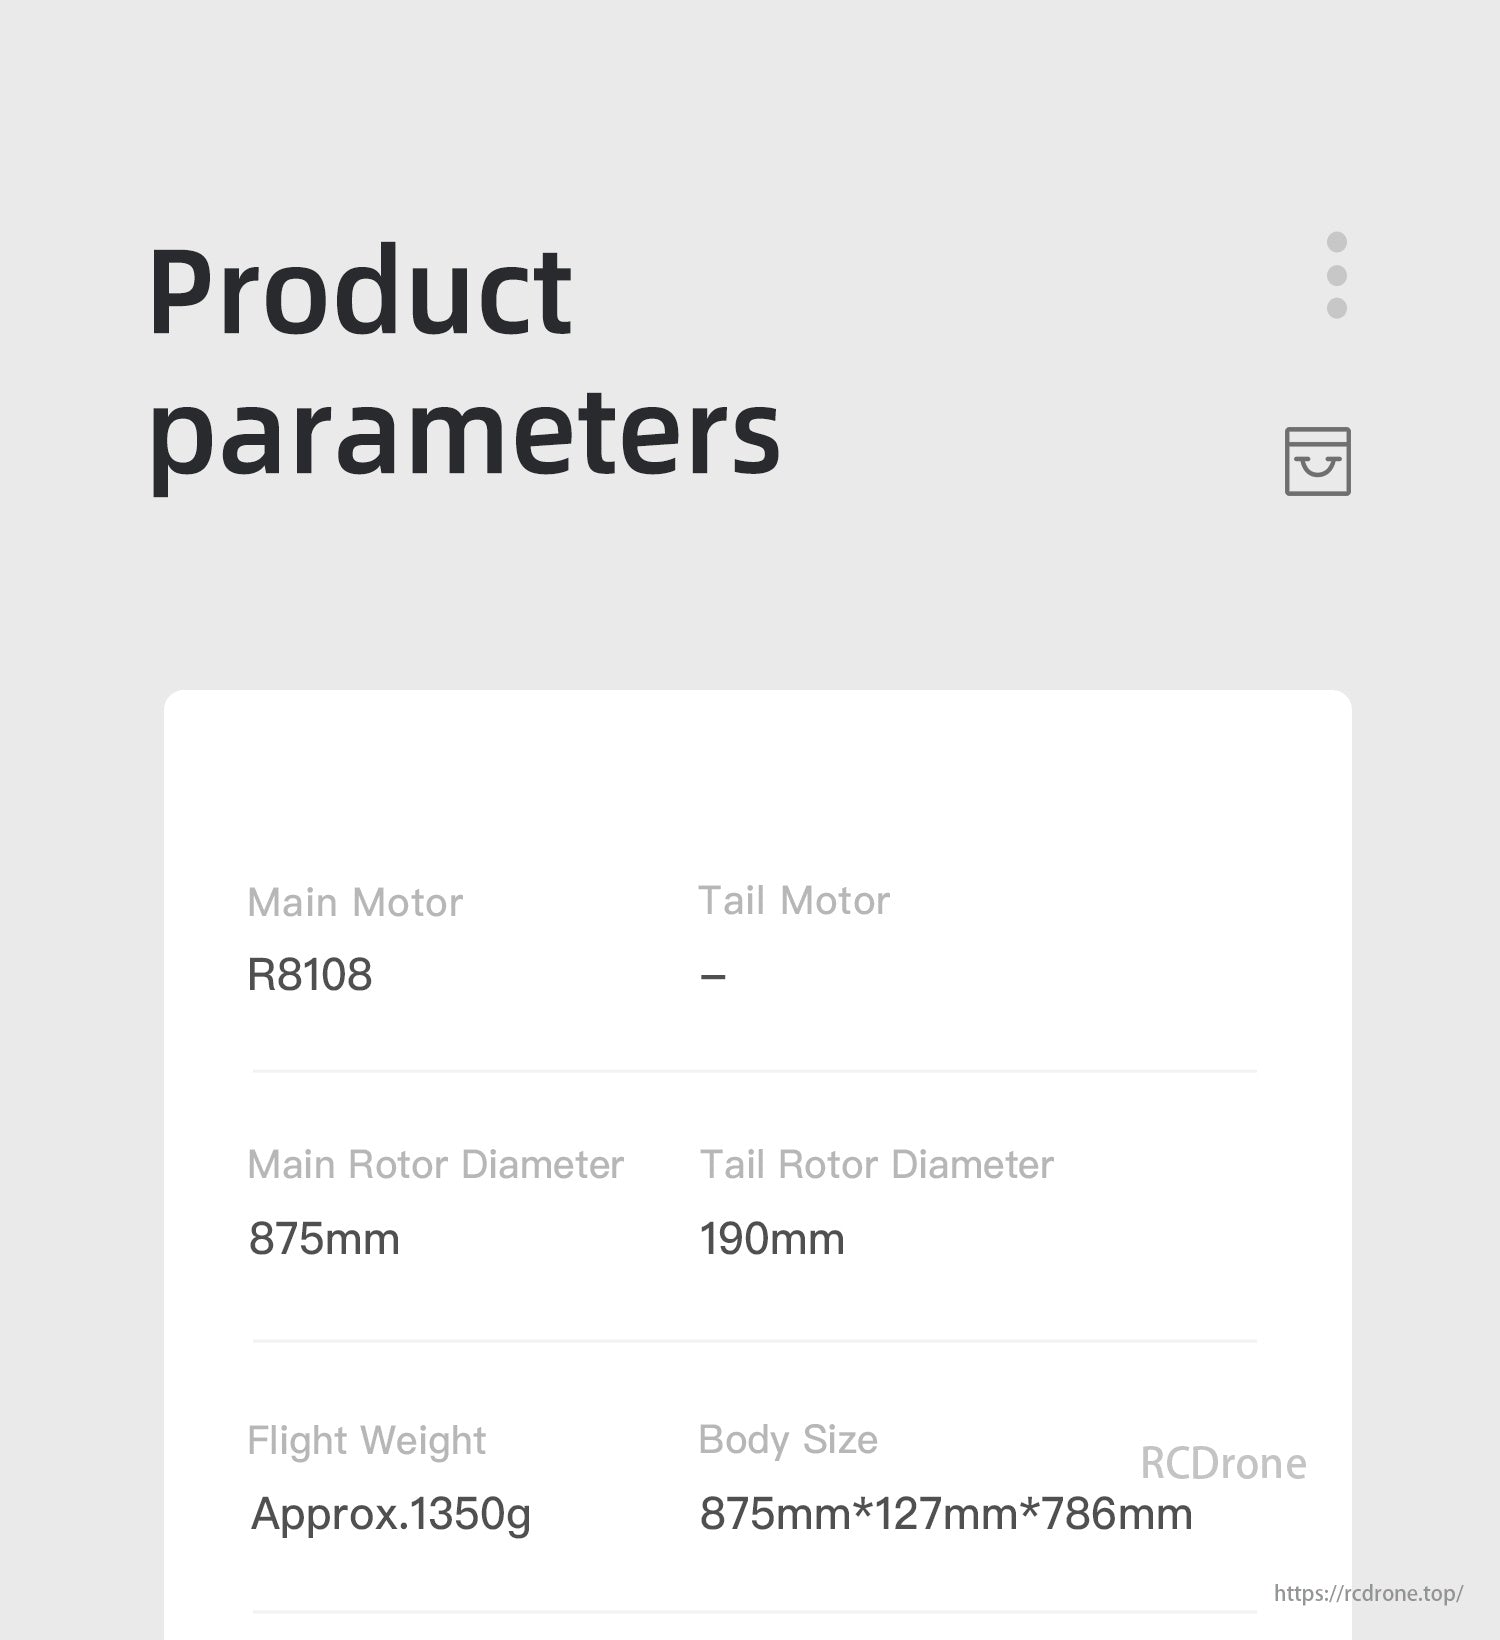Screen dimensions: 1500x1640
Task: Select the Tail Rotor Diameter label
Action: [x=876, y=1165]
